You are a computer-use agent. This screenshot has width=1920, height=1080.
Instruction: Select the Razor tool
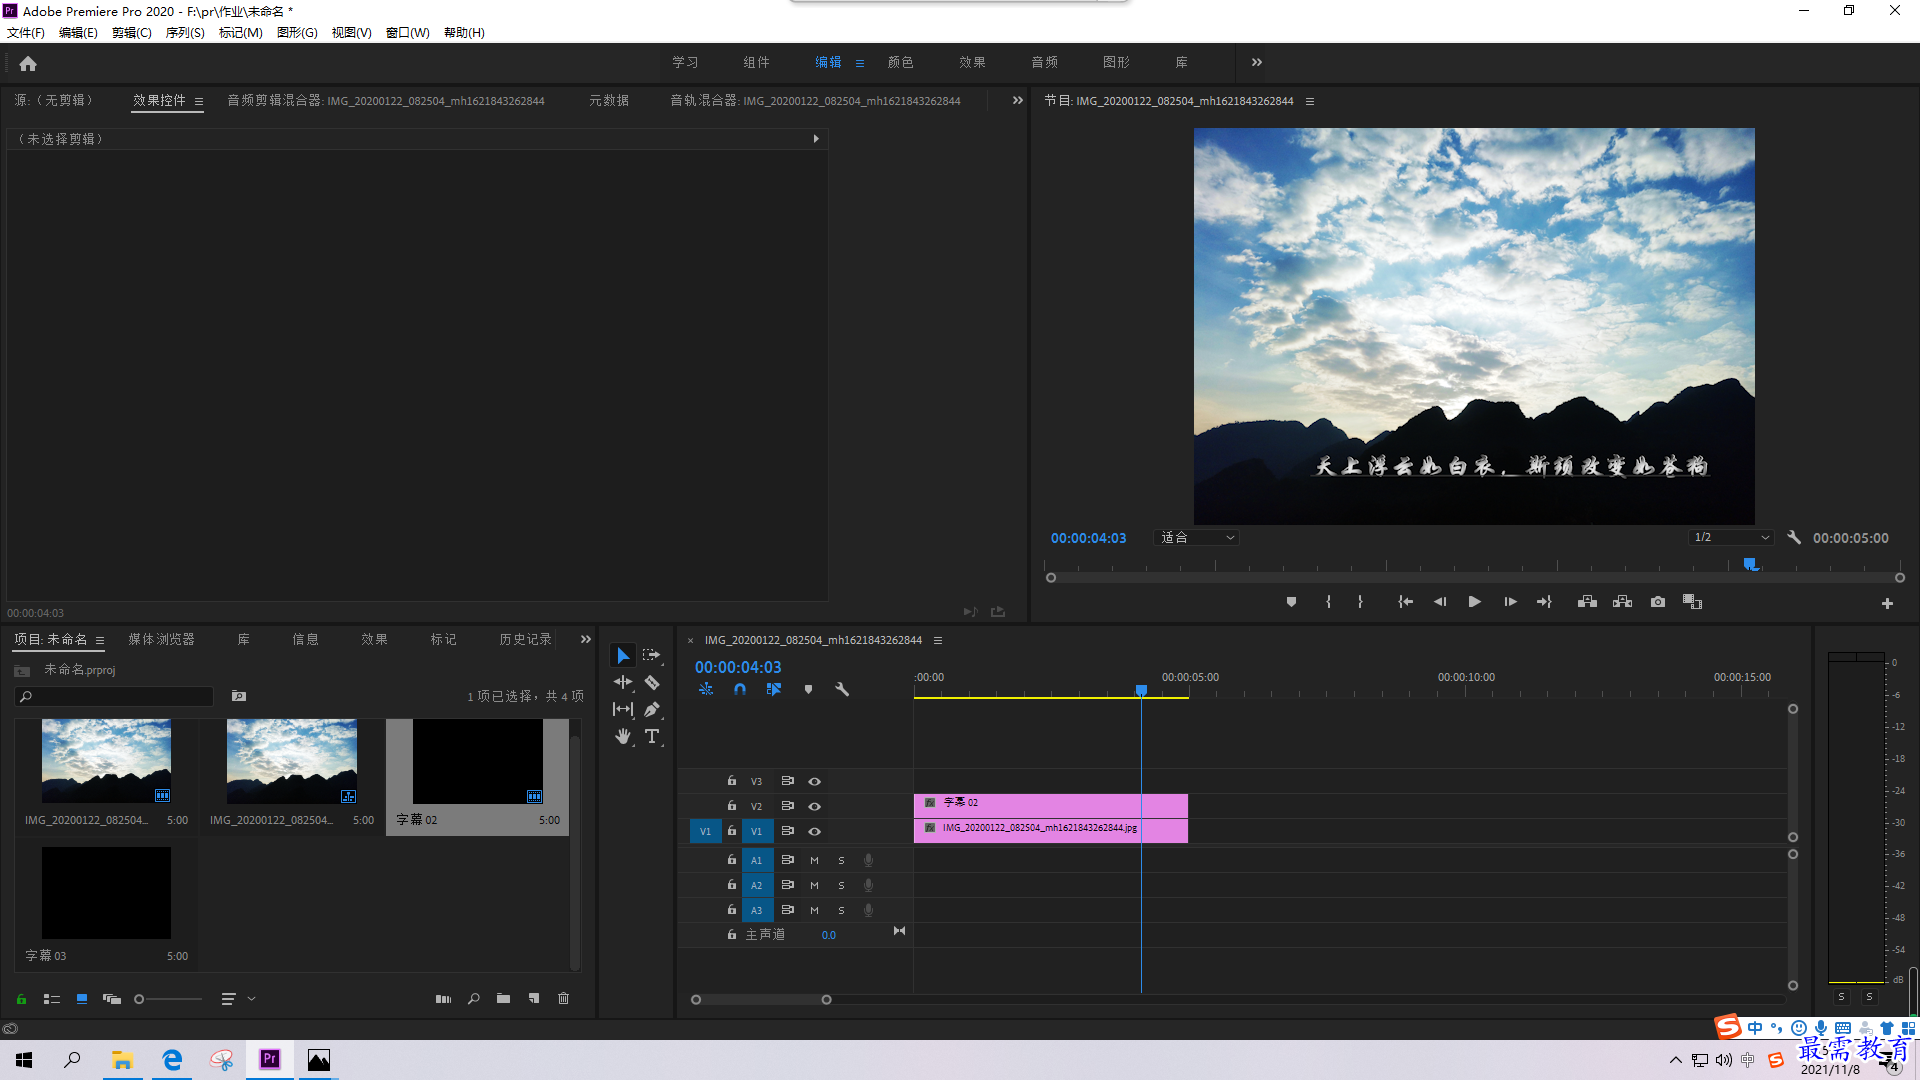click(x=652, y=683)
